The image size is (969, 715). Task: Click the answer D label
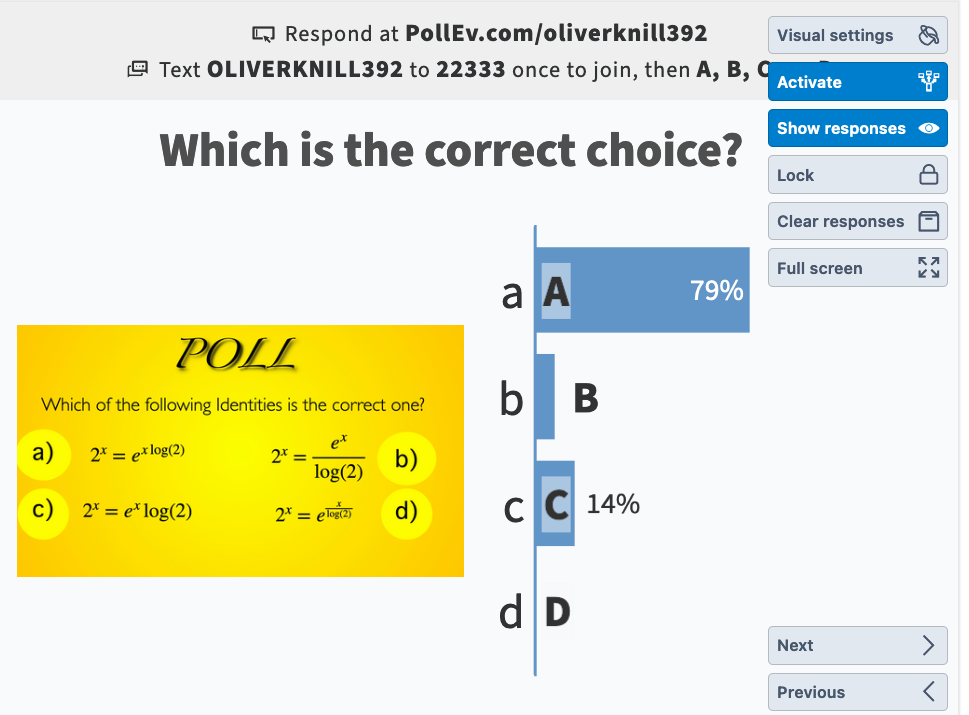pos(557,610)
